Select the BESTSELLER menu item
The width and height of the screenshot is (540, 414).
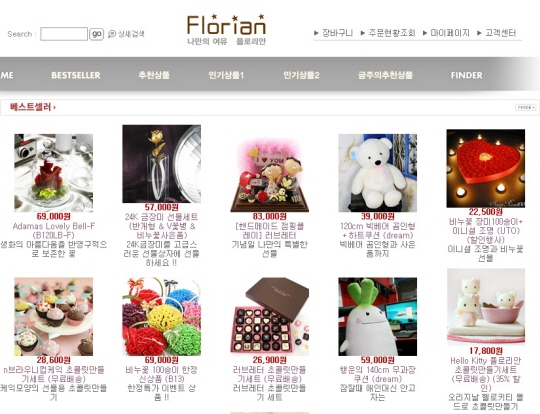[76, 75]
